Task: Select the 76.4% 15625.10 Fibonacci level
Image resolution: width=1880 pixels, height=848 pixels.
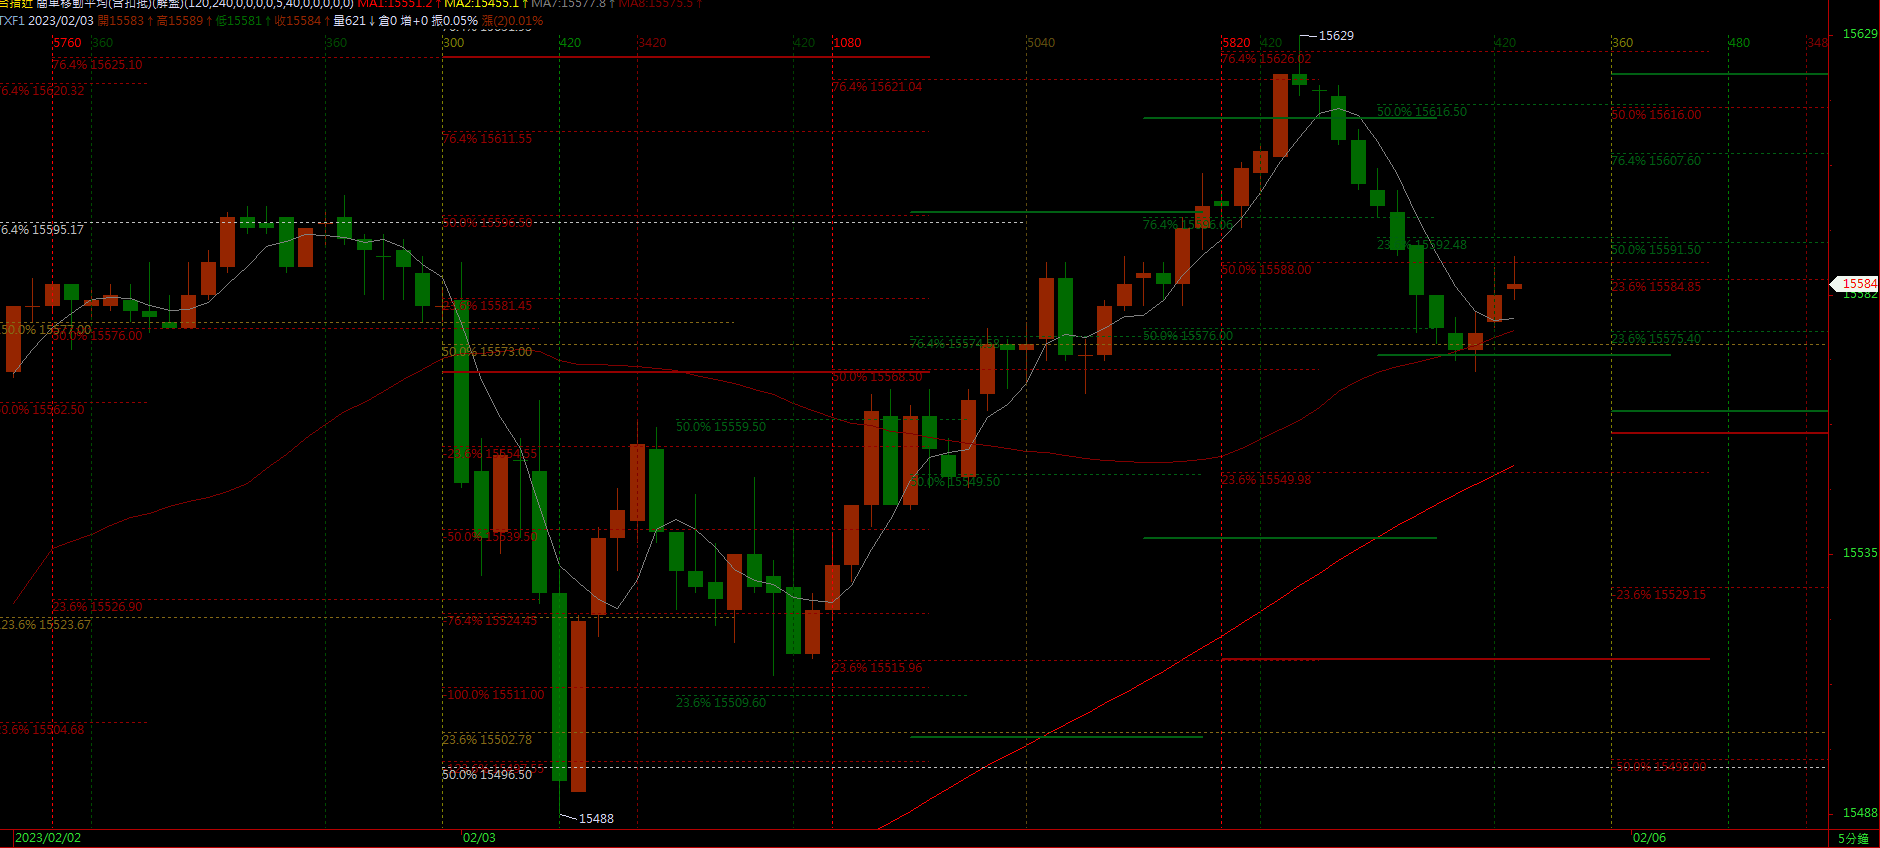Action: (x=97, y=65)
